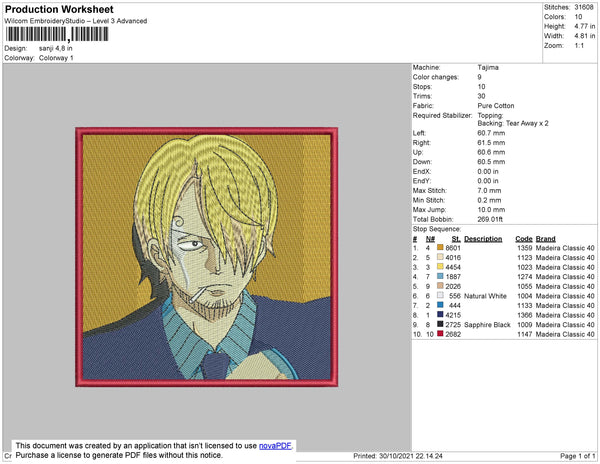Click the width value '4.81 in'
This screenshot has height=464, width=600.
point(585,36)
